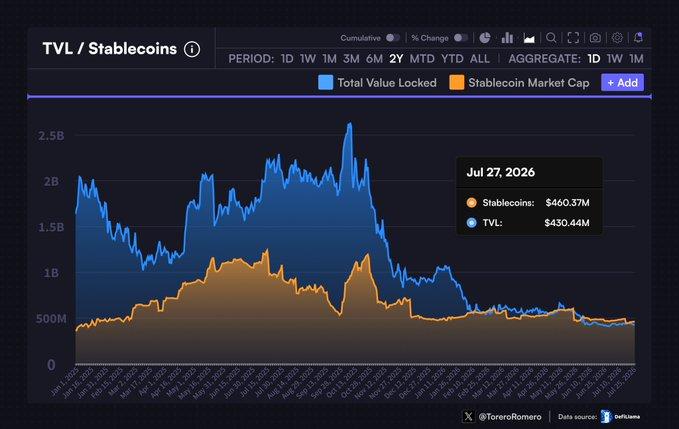The image size is (679, 429).
Task: Click the Stablecoins $460.37M value
Action: [x=567, y=203]
